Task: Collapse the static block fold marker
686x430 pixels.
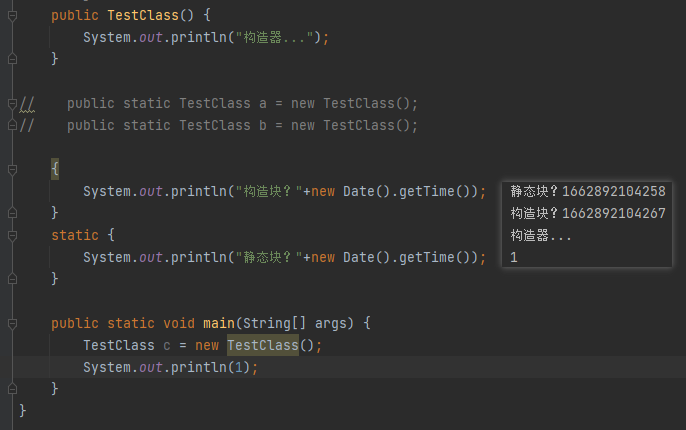Action: point(12,235)
